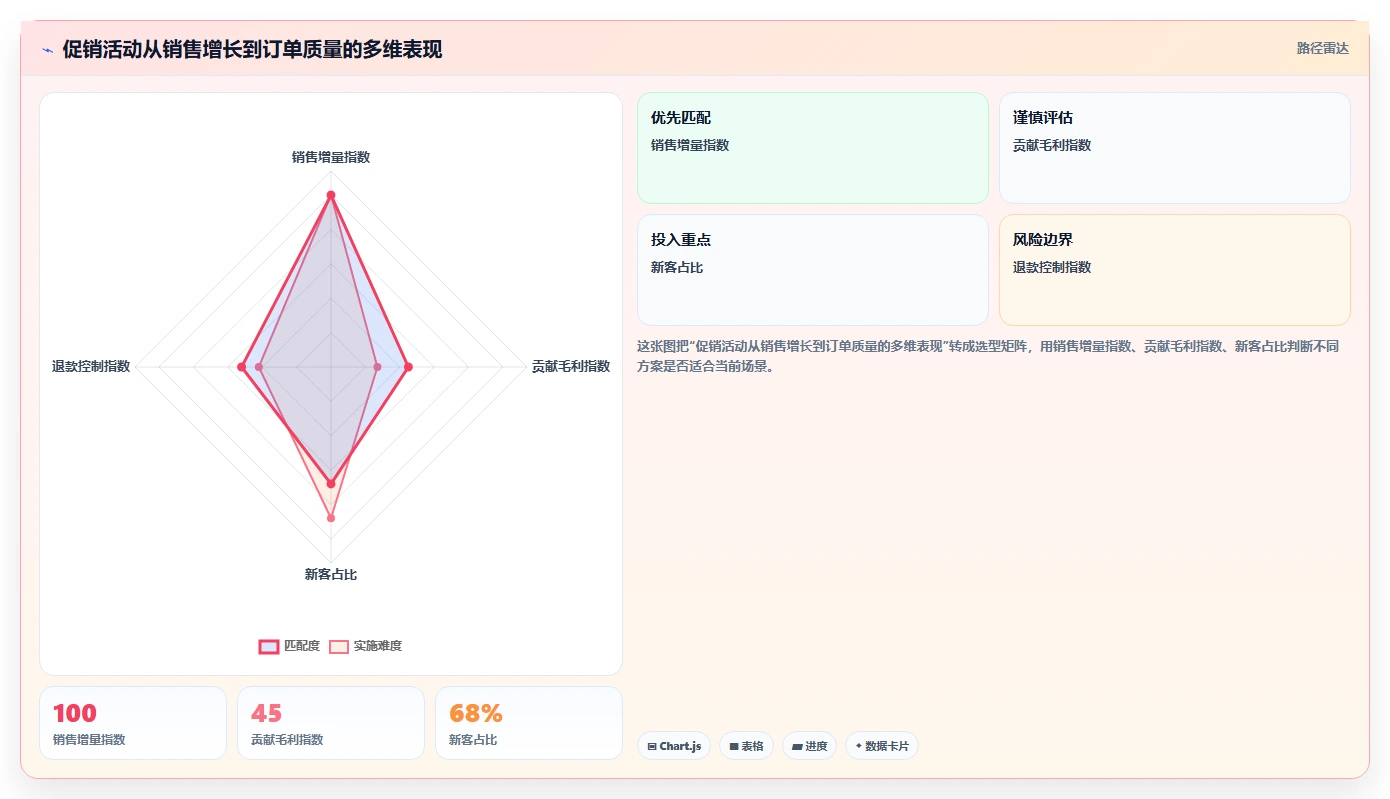Click the 新客占比 radar axis label
Viewport: 1390px width, 799px height.
[331, 574]
